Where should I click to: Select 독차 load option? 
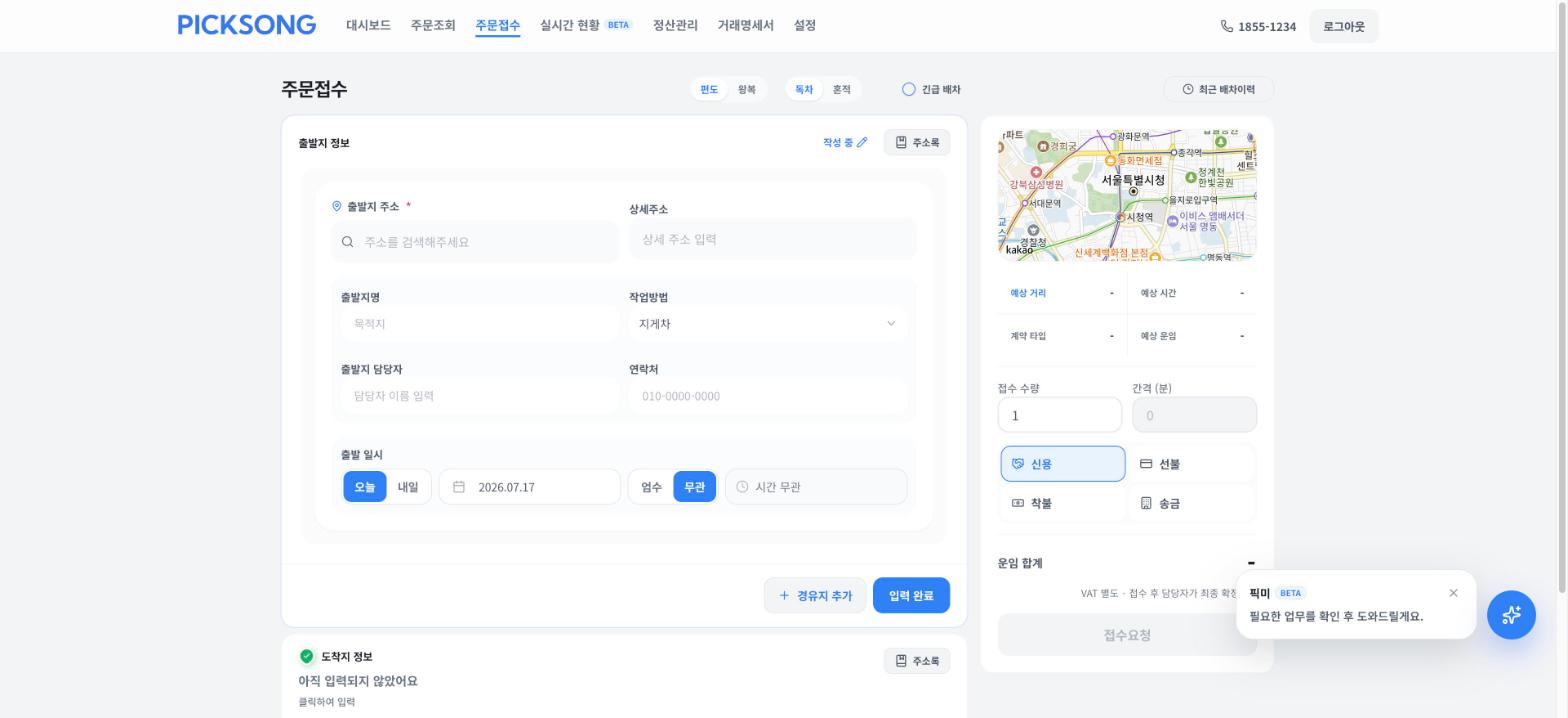click(804, 89)
